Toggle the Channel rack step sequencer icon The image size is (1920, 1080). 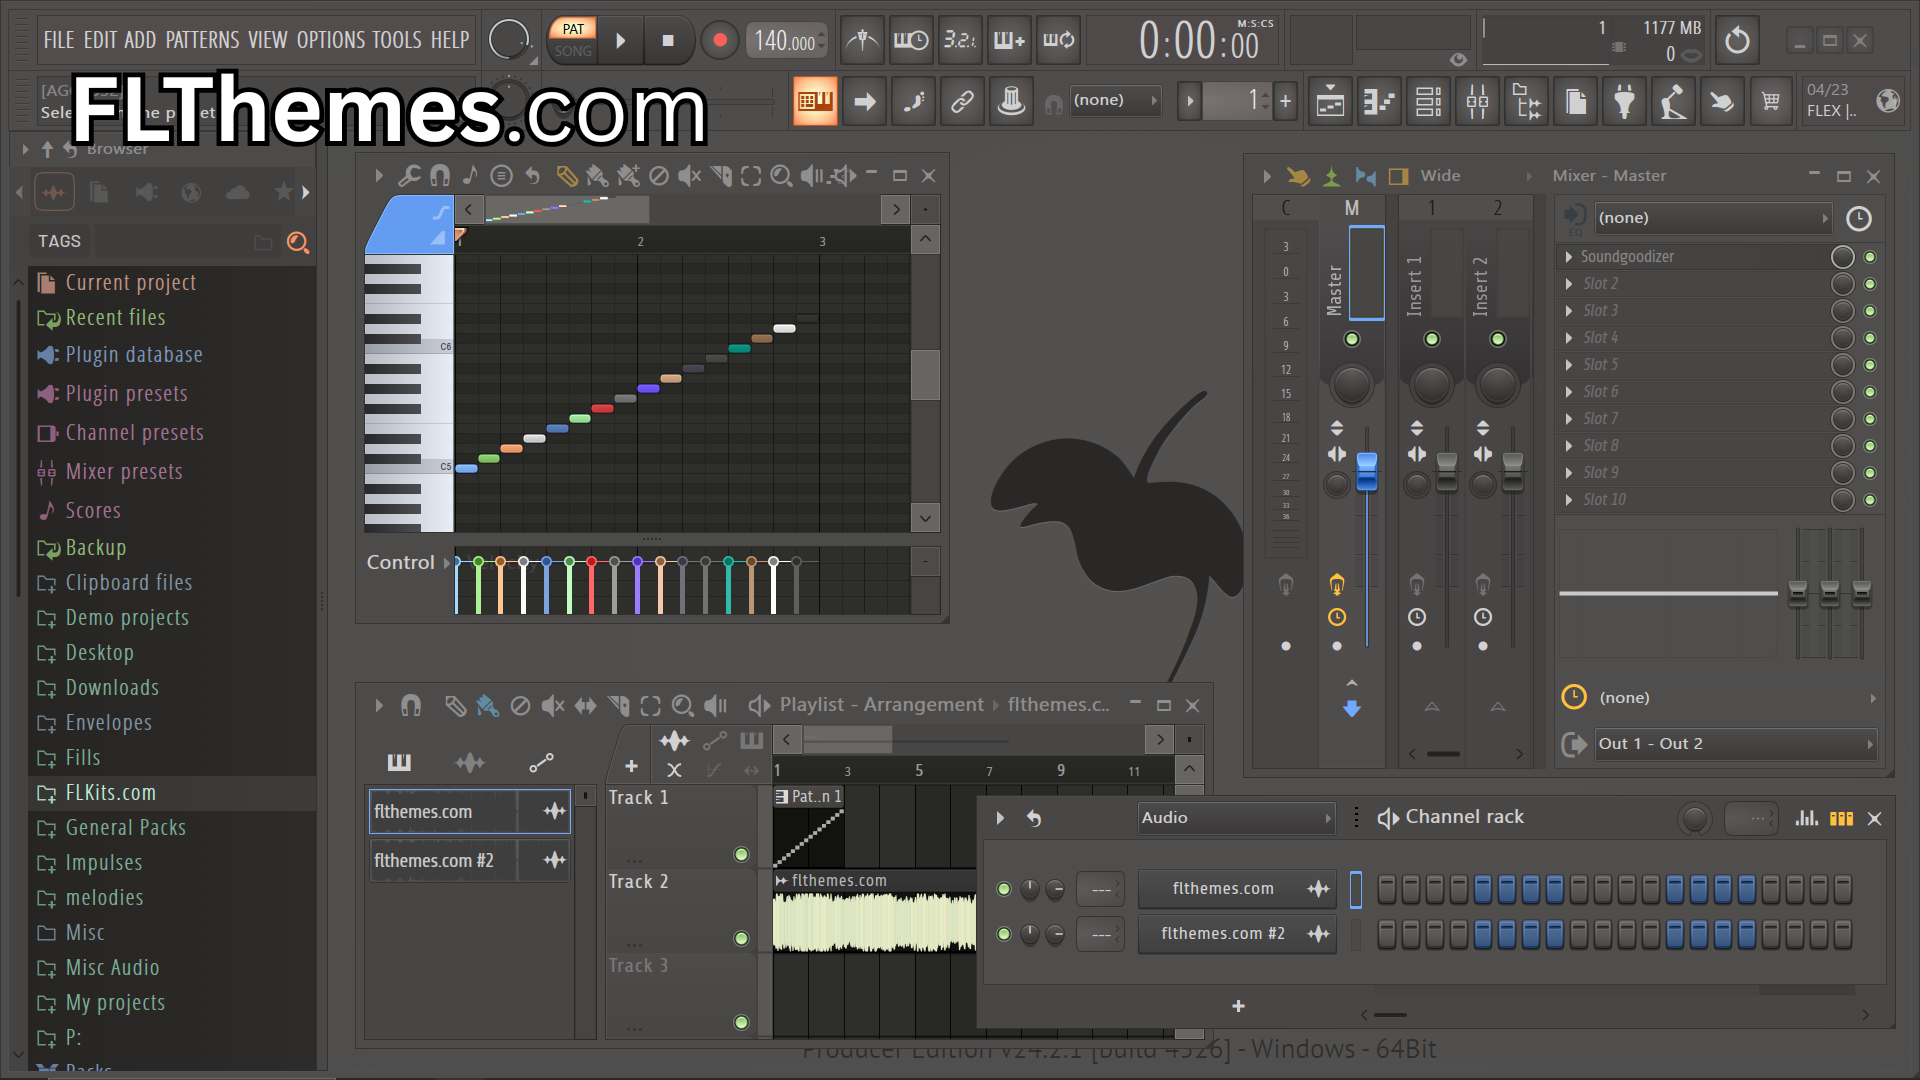(1841, 818)
